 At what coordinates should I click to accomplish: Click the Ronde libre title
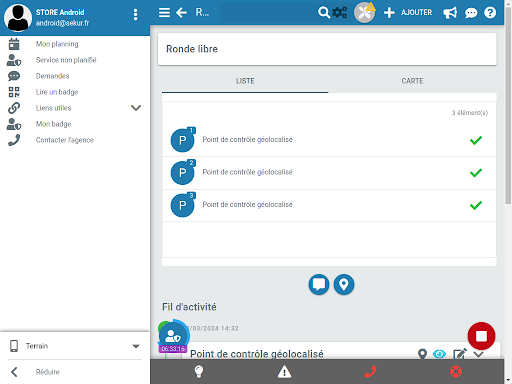point(192,49)
